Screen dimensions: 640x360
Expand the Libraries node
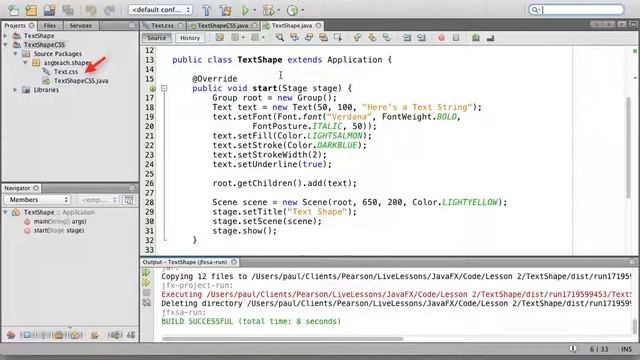tap(16, 90)
